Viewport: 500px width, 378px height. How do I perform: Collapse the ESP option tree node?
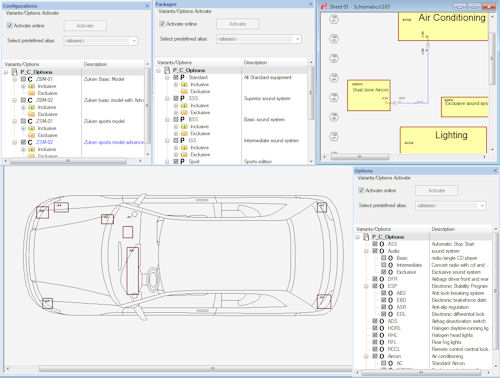366,286
